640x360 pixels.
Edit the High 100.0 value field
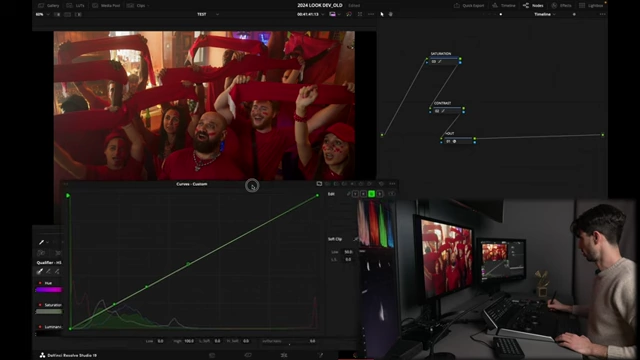pyautogui.click(x=189, y=341)
